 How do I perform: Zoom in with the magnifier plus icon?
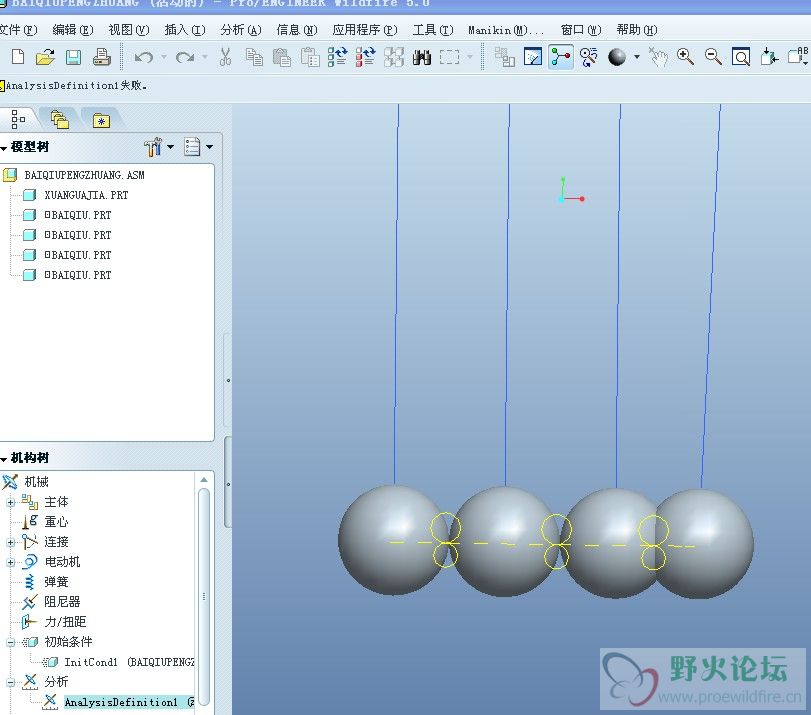(x=685, y=57)
